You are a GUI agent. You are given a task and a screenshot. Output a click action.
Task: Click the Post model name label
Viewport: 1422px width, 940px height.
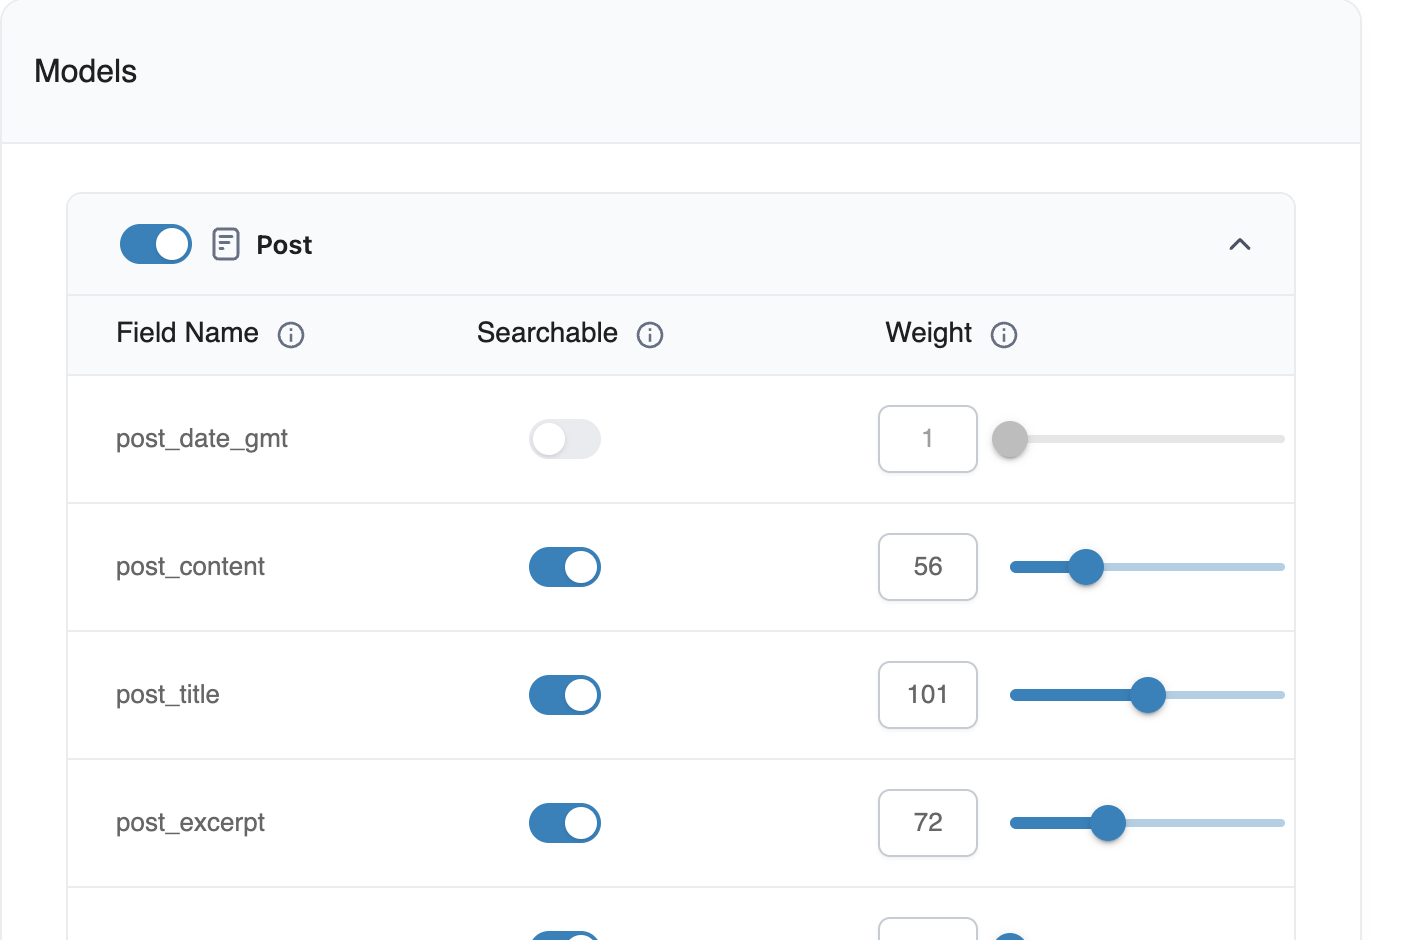[283, 244]
